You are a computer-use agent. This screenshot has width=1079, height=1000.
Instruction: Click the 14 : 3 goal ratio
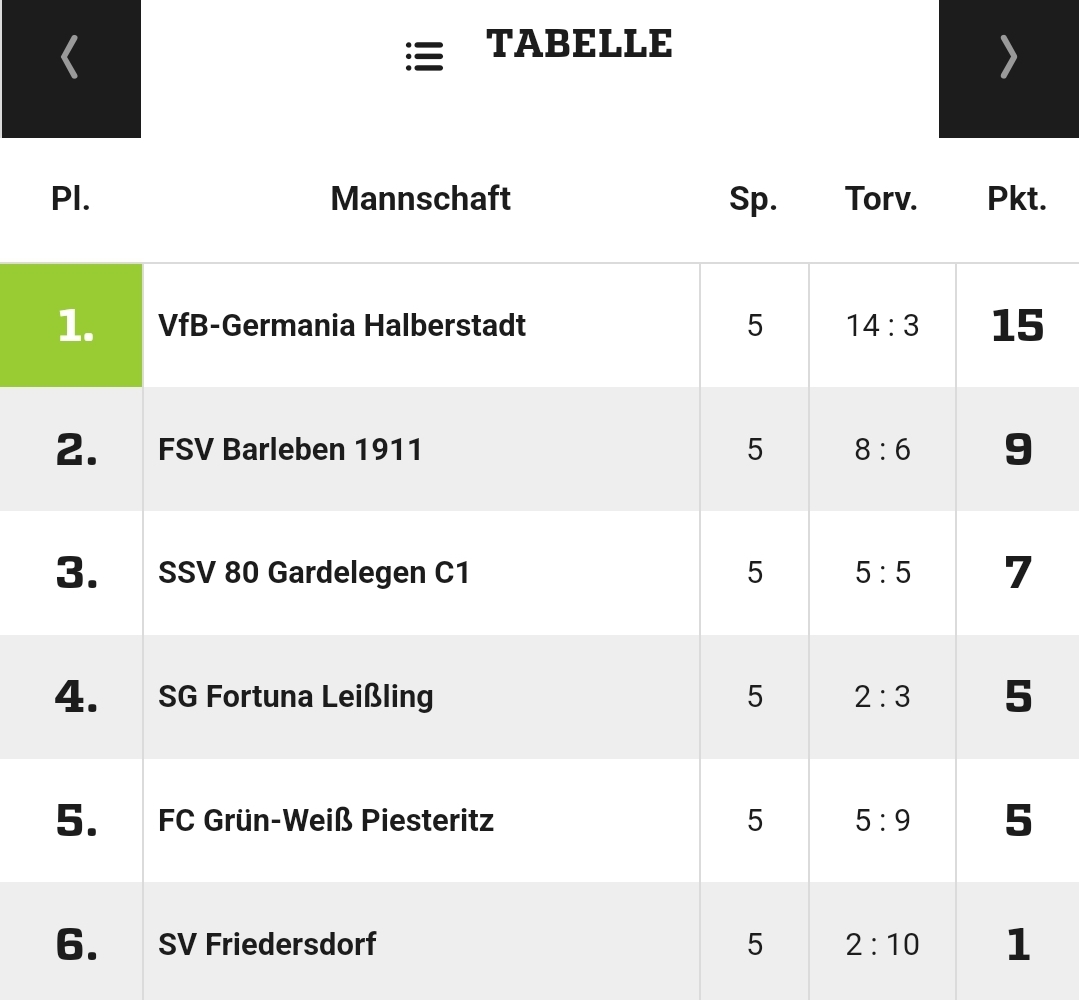pyautogui.click(x=882, y=326)
